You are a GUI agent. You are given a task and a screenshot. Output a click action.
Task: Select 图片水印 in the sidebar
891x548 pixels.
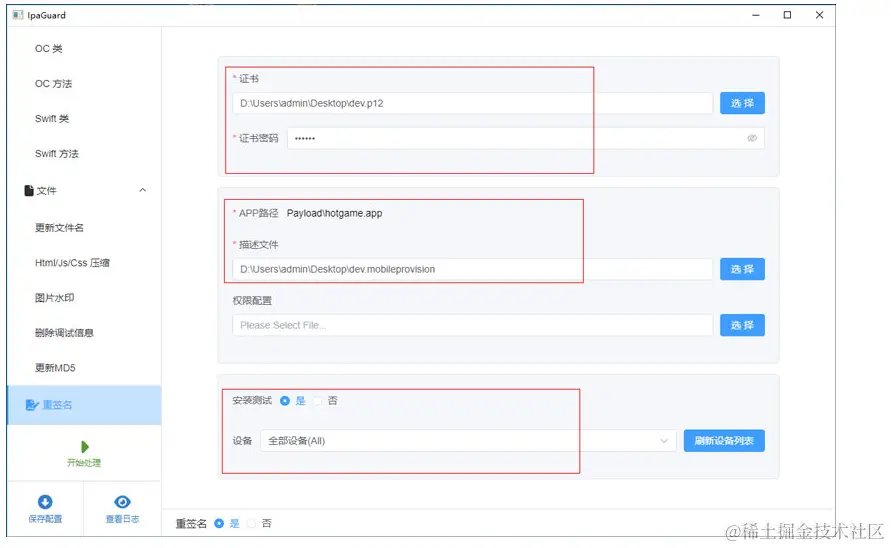pos(55,298)
